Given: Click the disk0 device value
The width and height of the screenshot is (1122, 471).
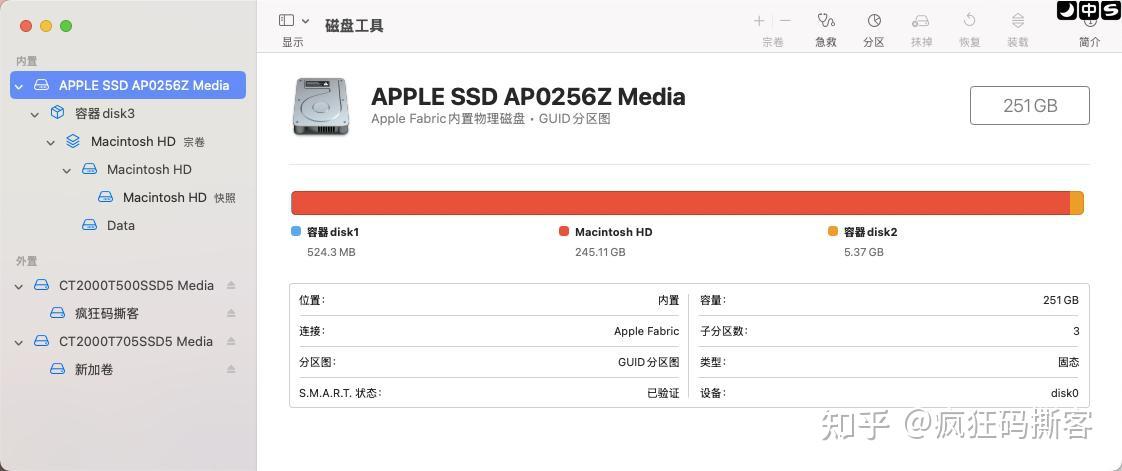Looking at the screenshot, I should pyautogui.click(x=1065, y=393).
